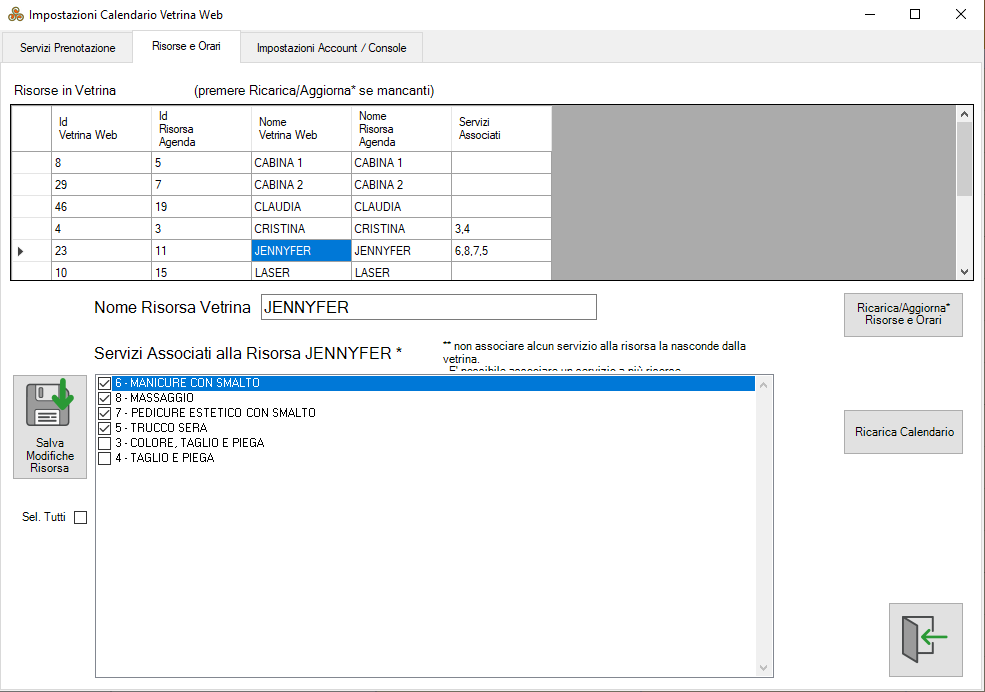Click the Nome Risorsa Vetrina text field
Image resolution: width=985 pixels, height=692 pixels.
[428, 307]
